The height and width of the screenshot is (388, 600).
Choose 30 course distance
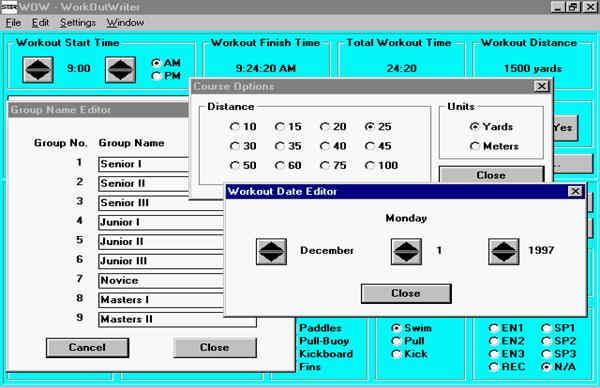(243, 146)
